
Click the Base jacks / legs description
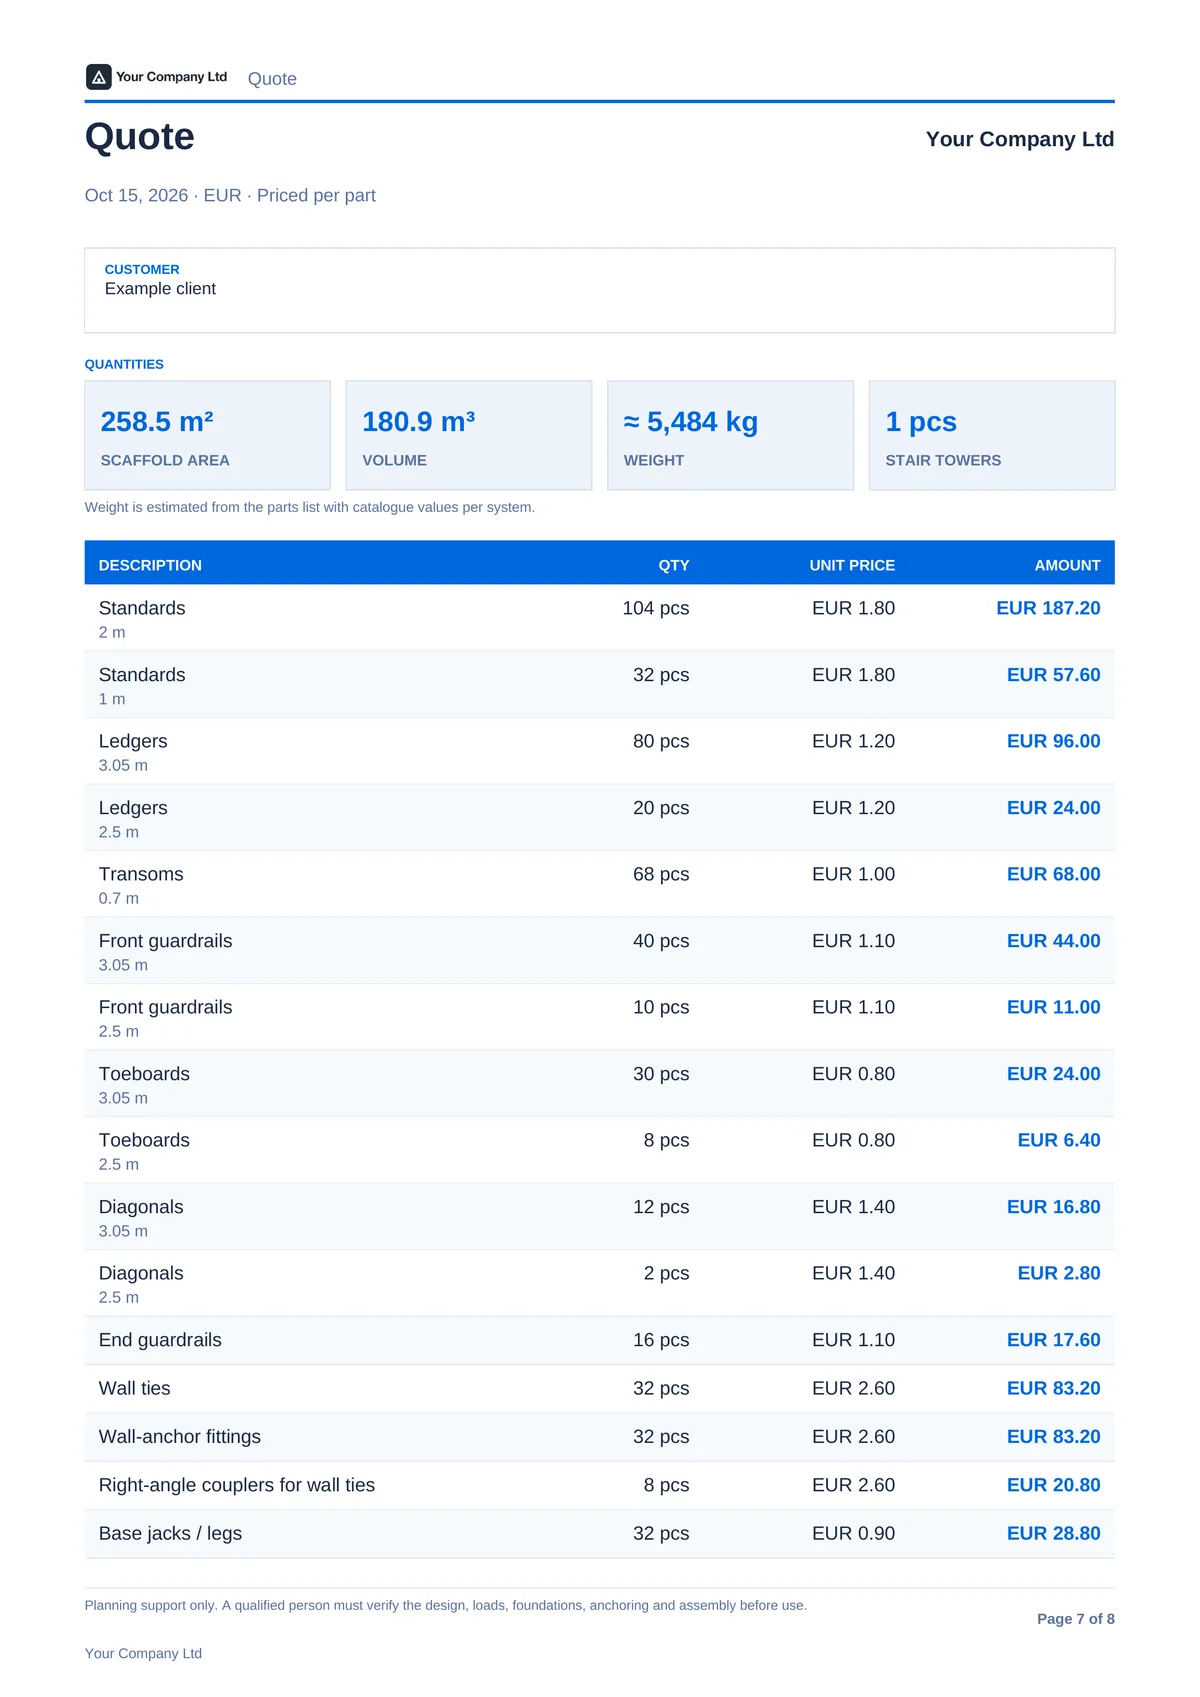[170, 1533]
